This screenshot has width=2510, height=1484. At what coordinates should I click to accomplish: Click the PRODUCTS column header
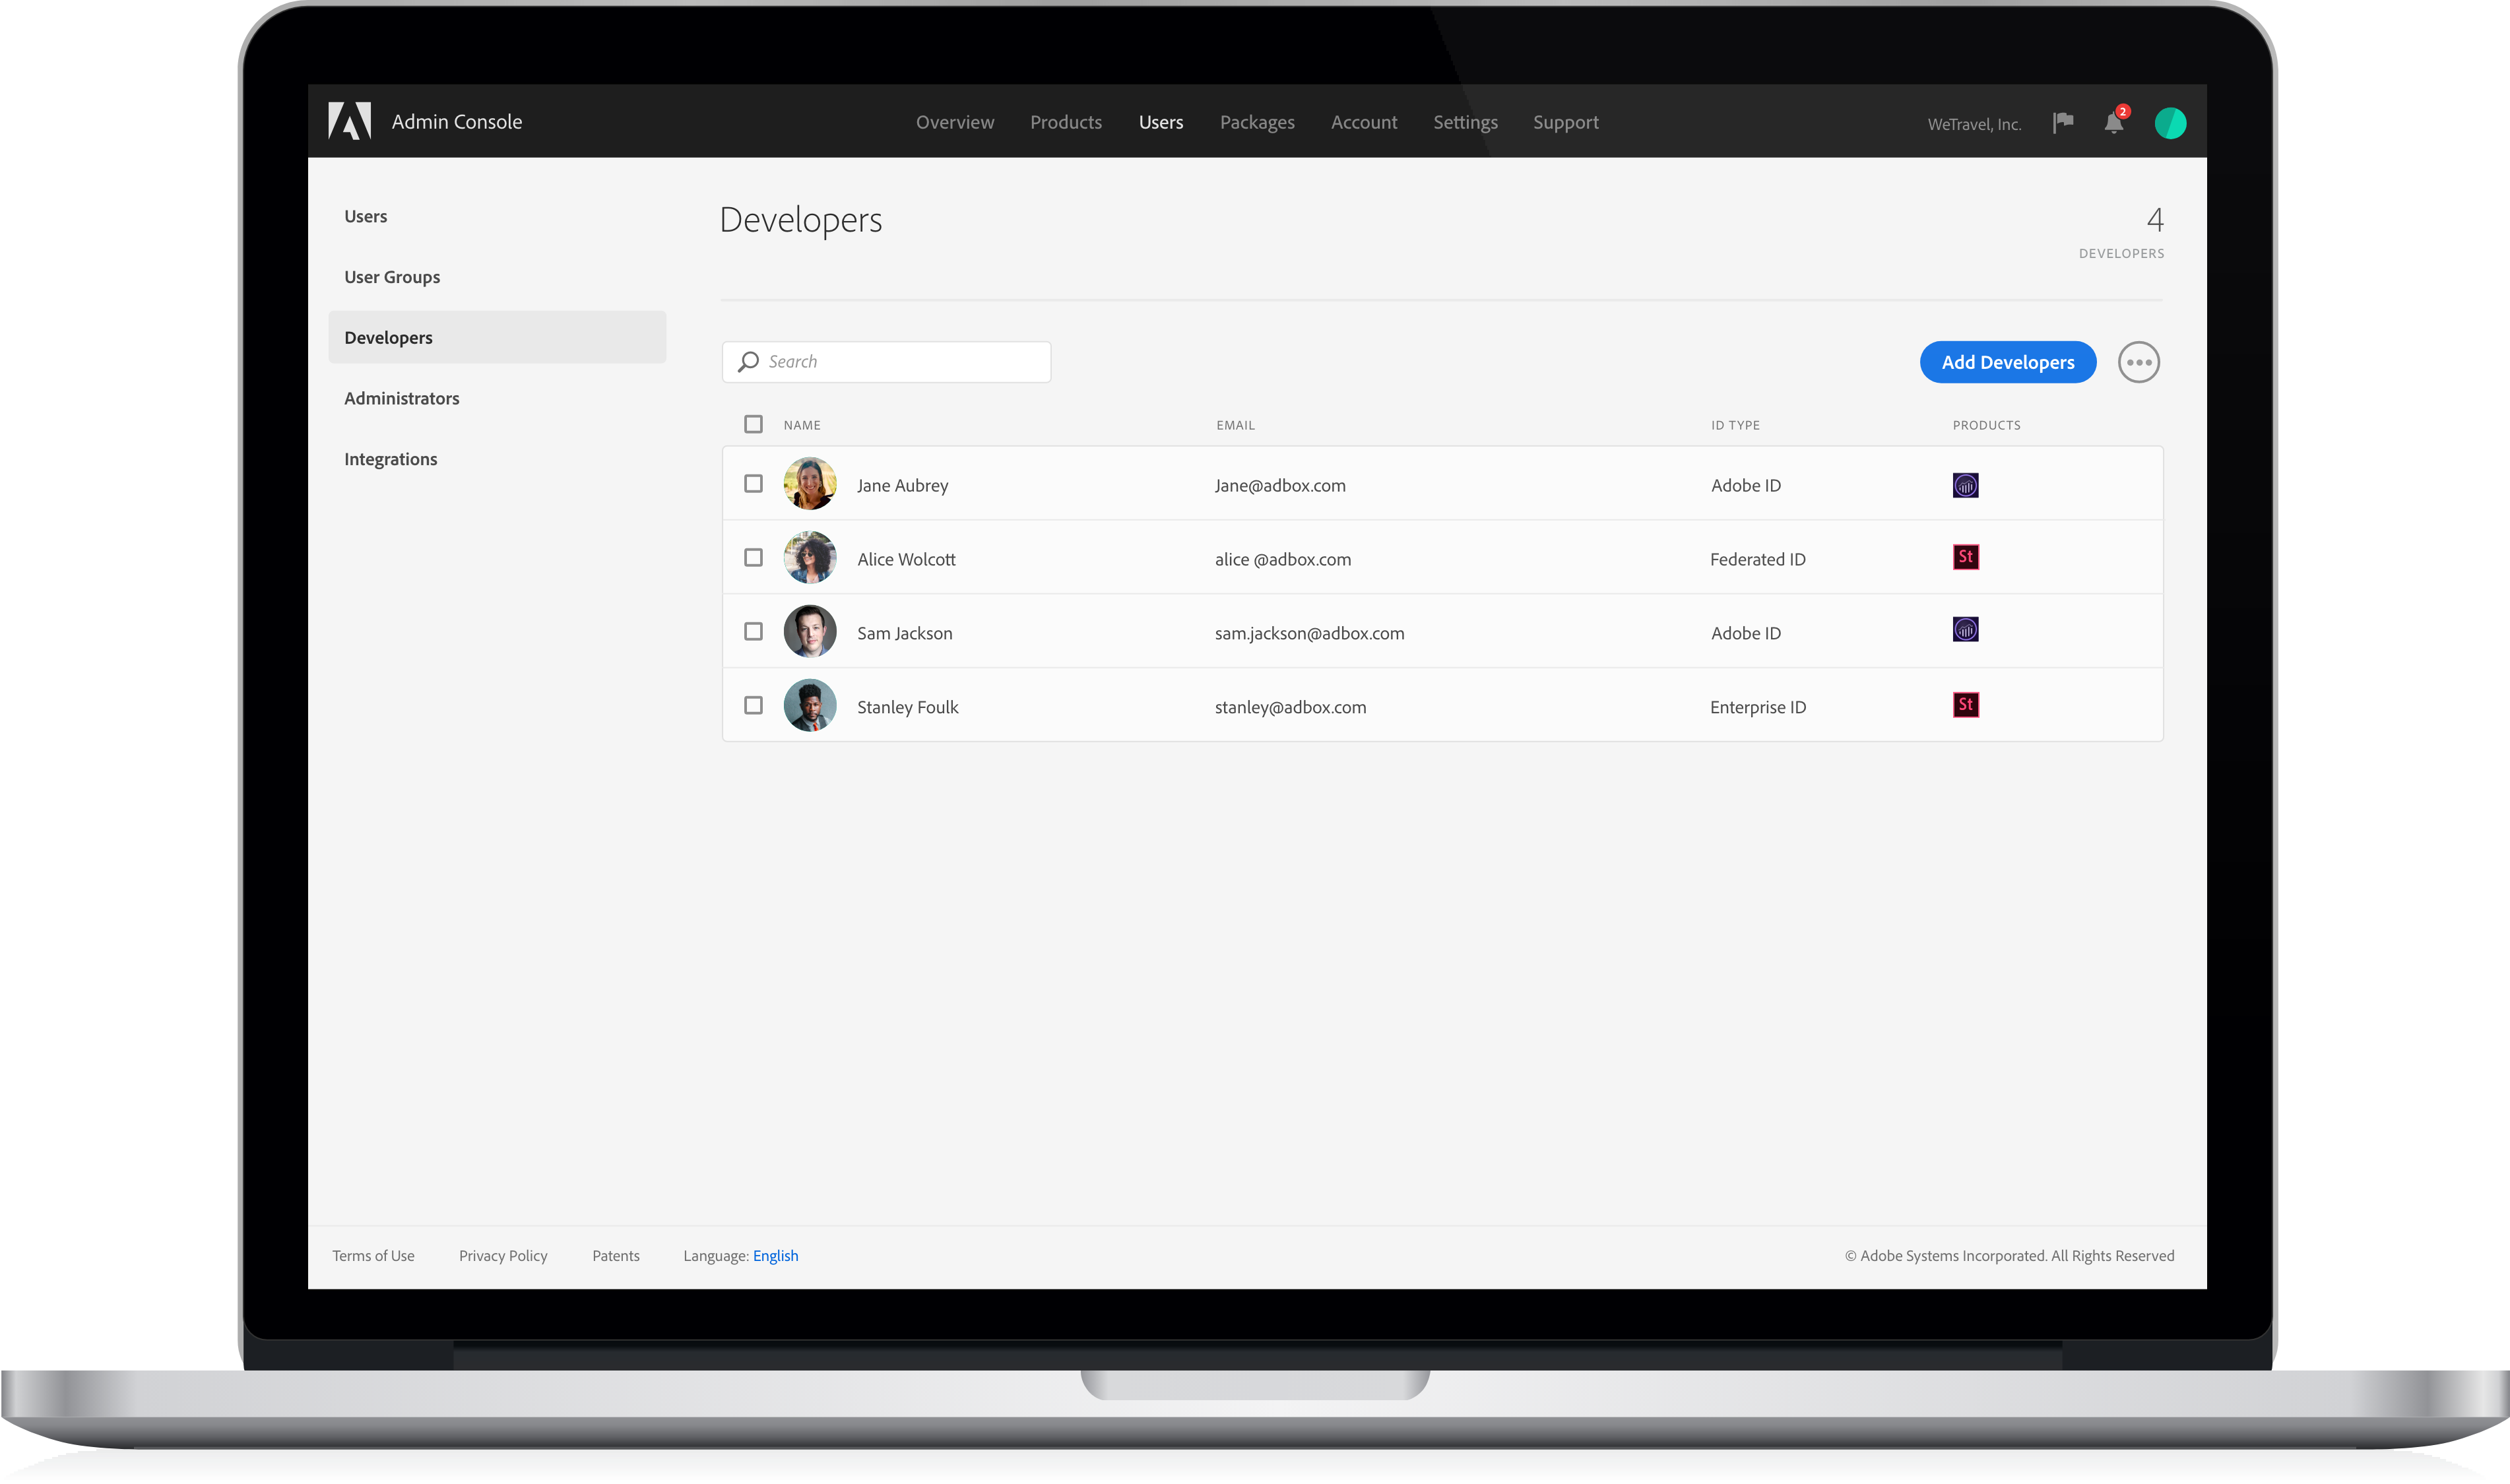pos(1987,425)
